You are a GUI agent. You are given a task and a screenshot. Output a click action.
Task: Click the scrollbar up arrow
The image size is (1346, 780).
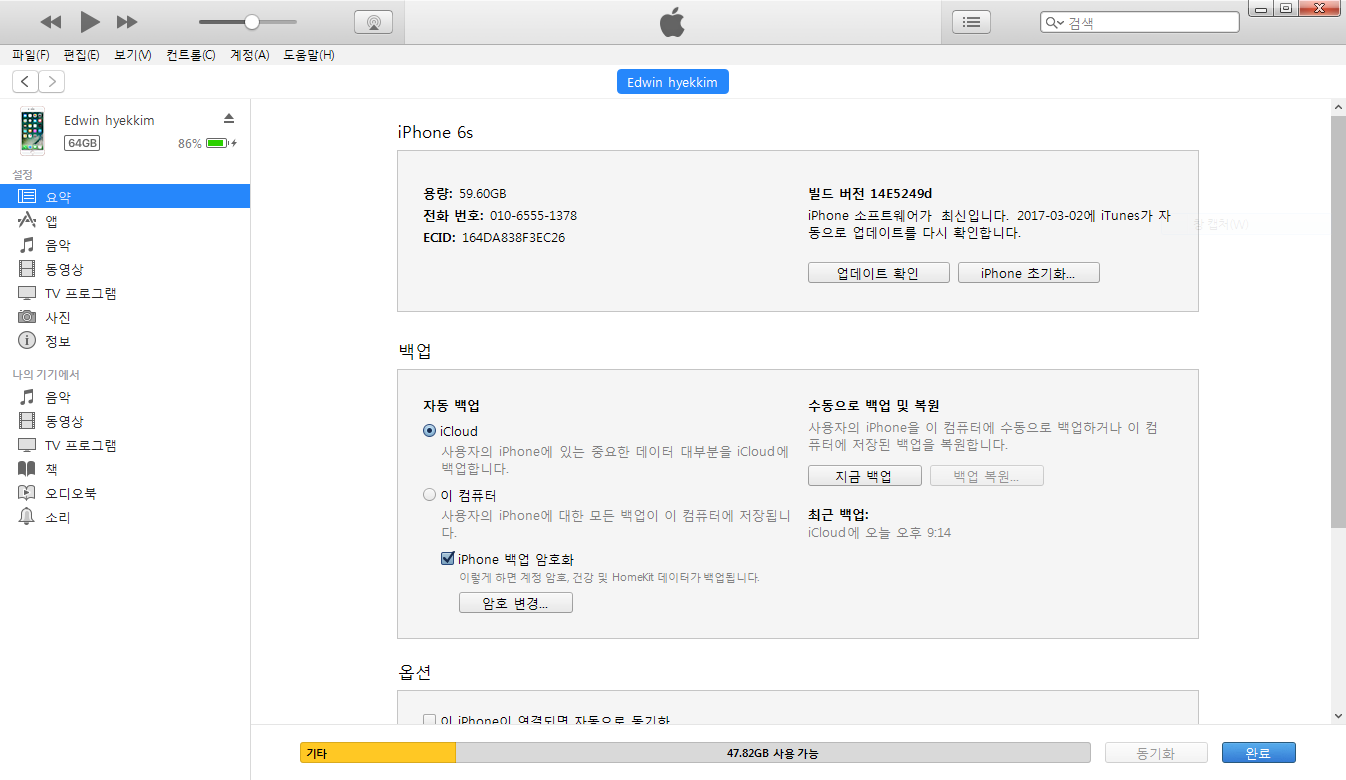1338,106
